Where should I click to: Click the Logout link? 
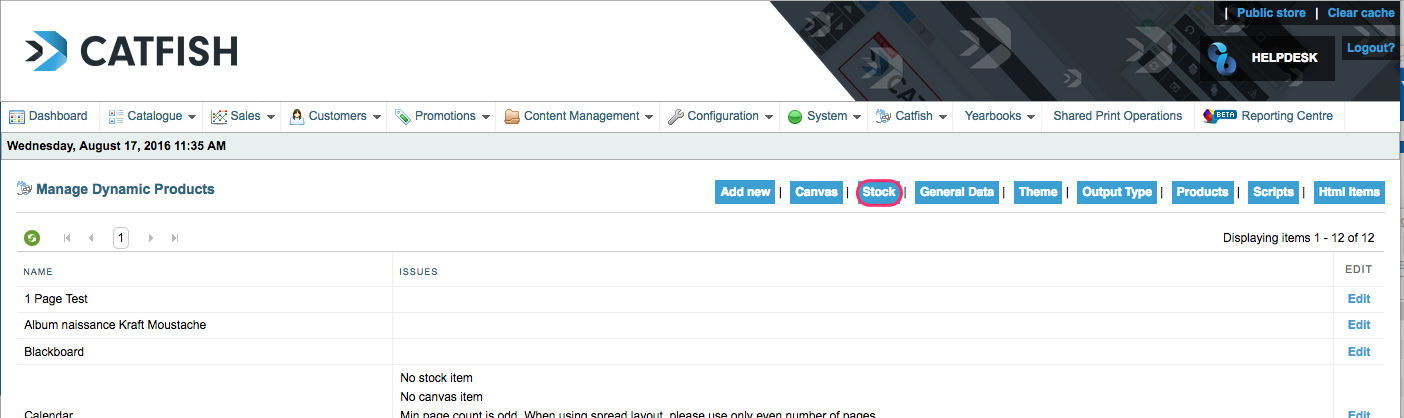[x=1370, y=48]
